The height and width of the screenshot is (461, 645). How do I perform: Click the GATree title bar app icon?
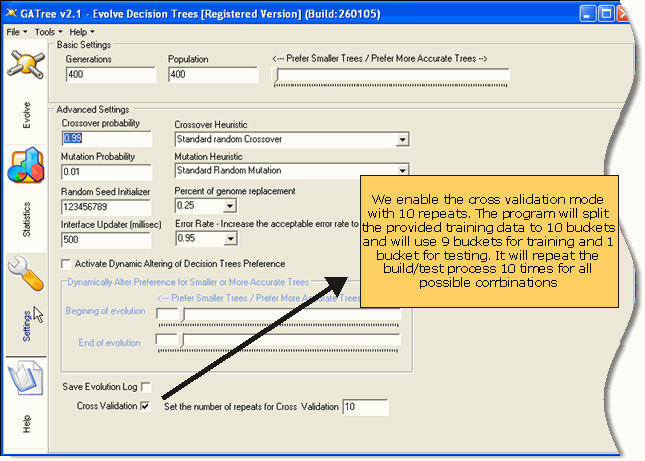click(11, 14)
